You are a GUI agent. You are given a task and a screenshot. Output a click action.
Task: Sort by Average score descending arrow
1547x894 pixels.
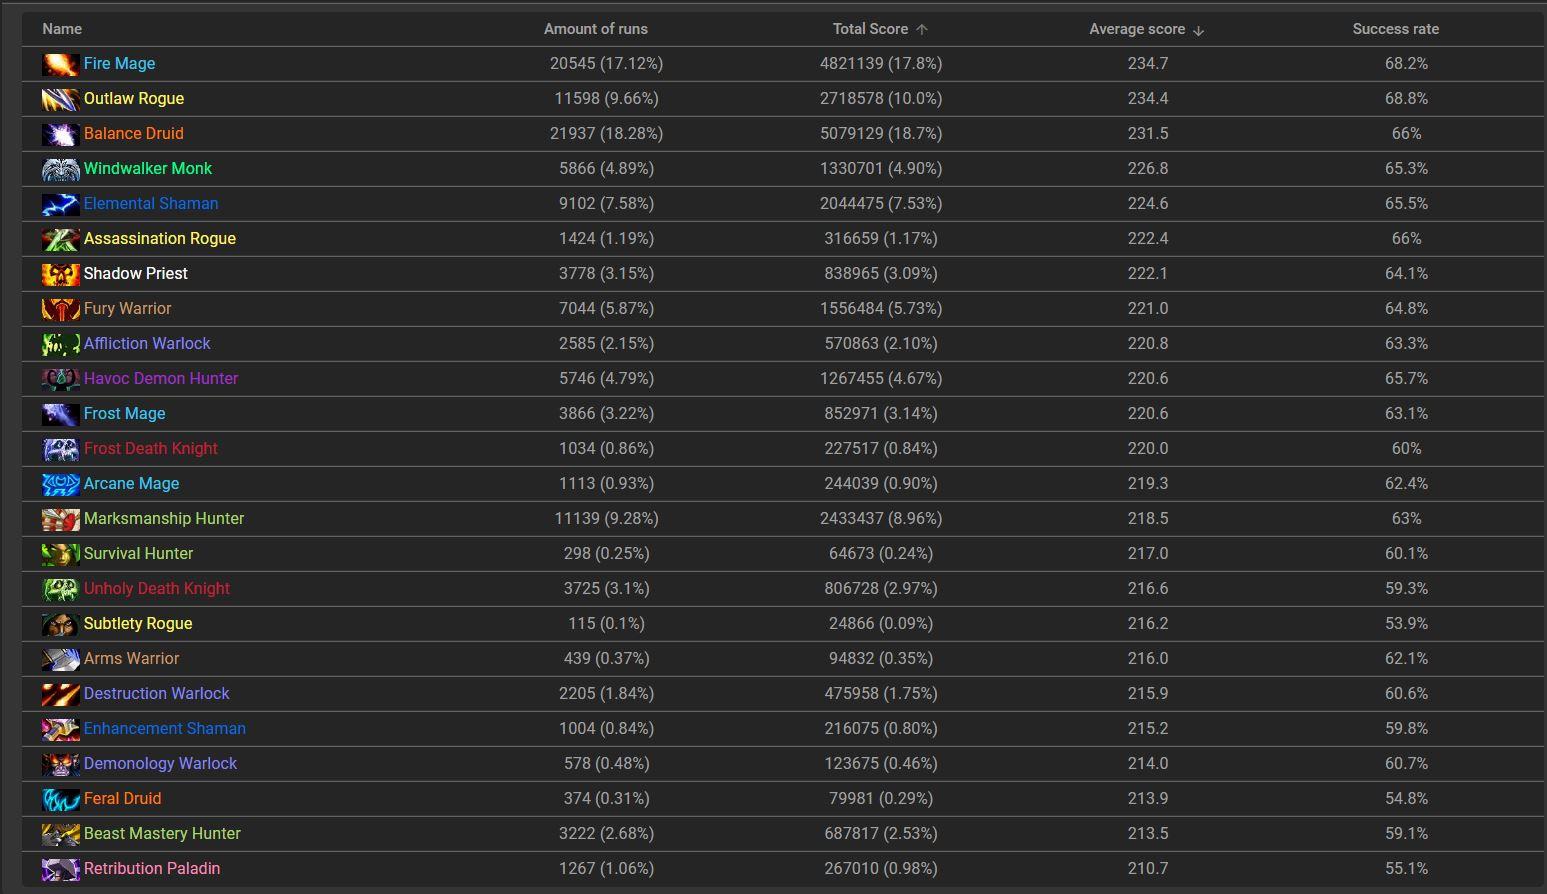coord(1199,30)
